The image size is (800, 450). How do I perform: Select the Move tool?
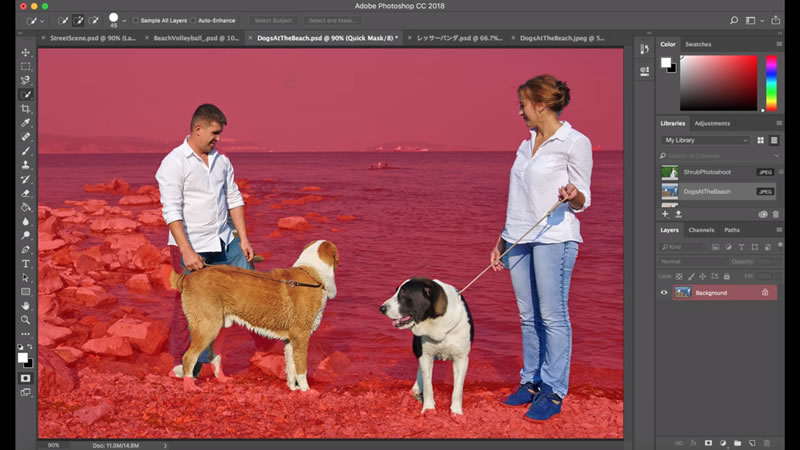tap(26, 52)
